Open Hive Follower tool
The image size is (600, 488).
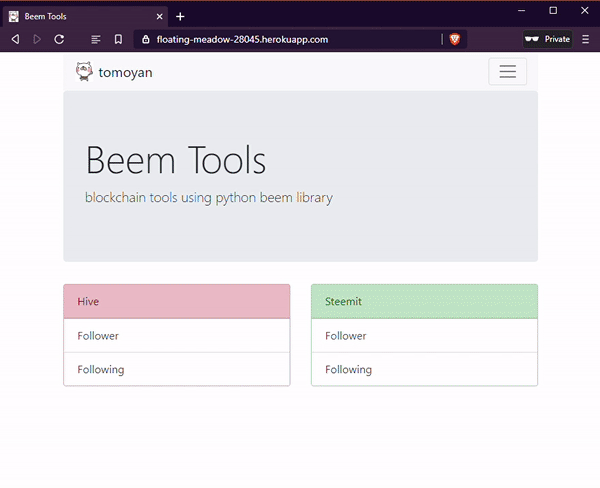177,336
